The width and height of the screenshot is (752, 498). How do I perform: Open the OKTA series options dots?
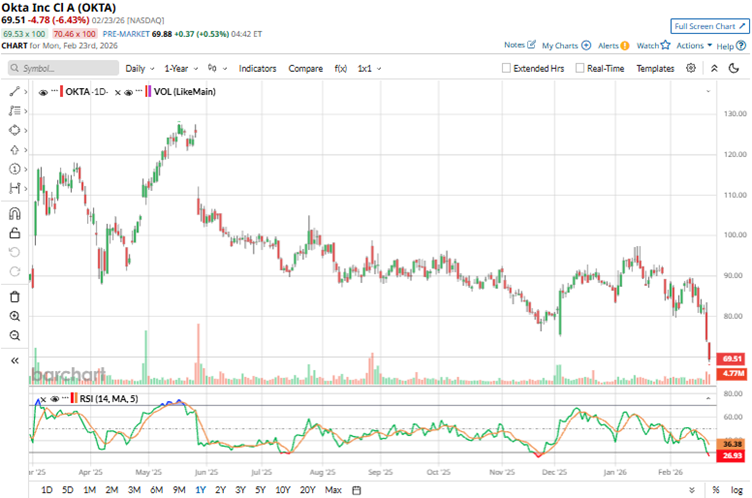point(54,90)
